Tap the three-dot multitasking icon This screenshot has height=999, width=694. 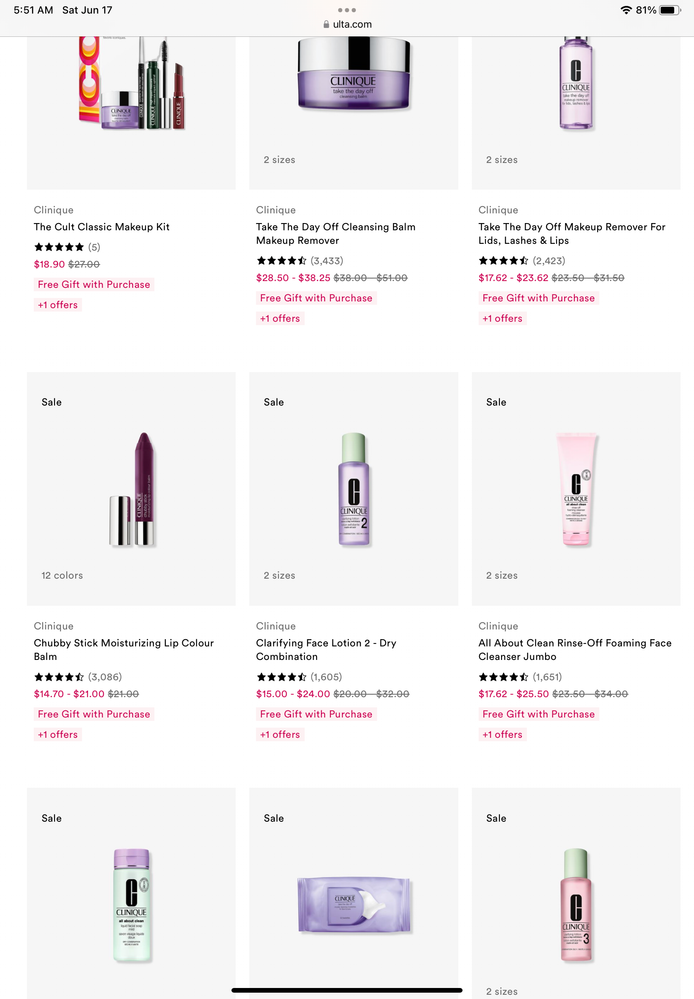tap(347, 9)
